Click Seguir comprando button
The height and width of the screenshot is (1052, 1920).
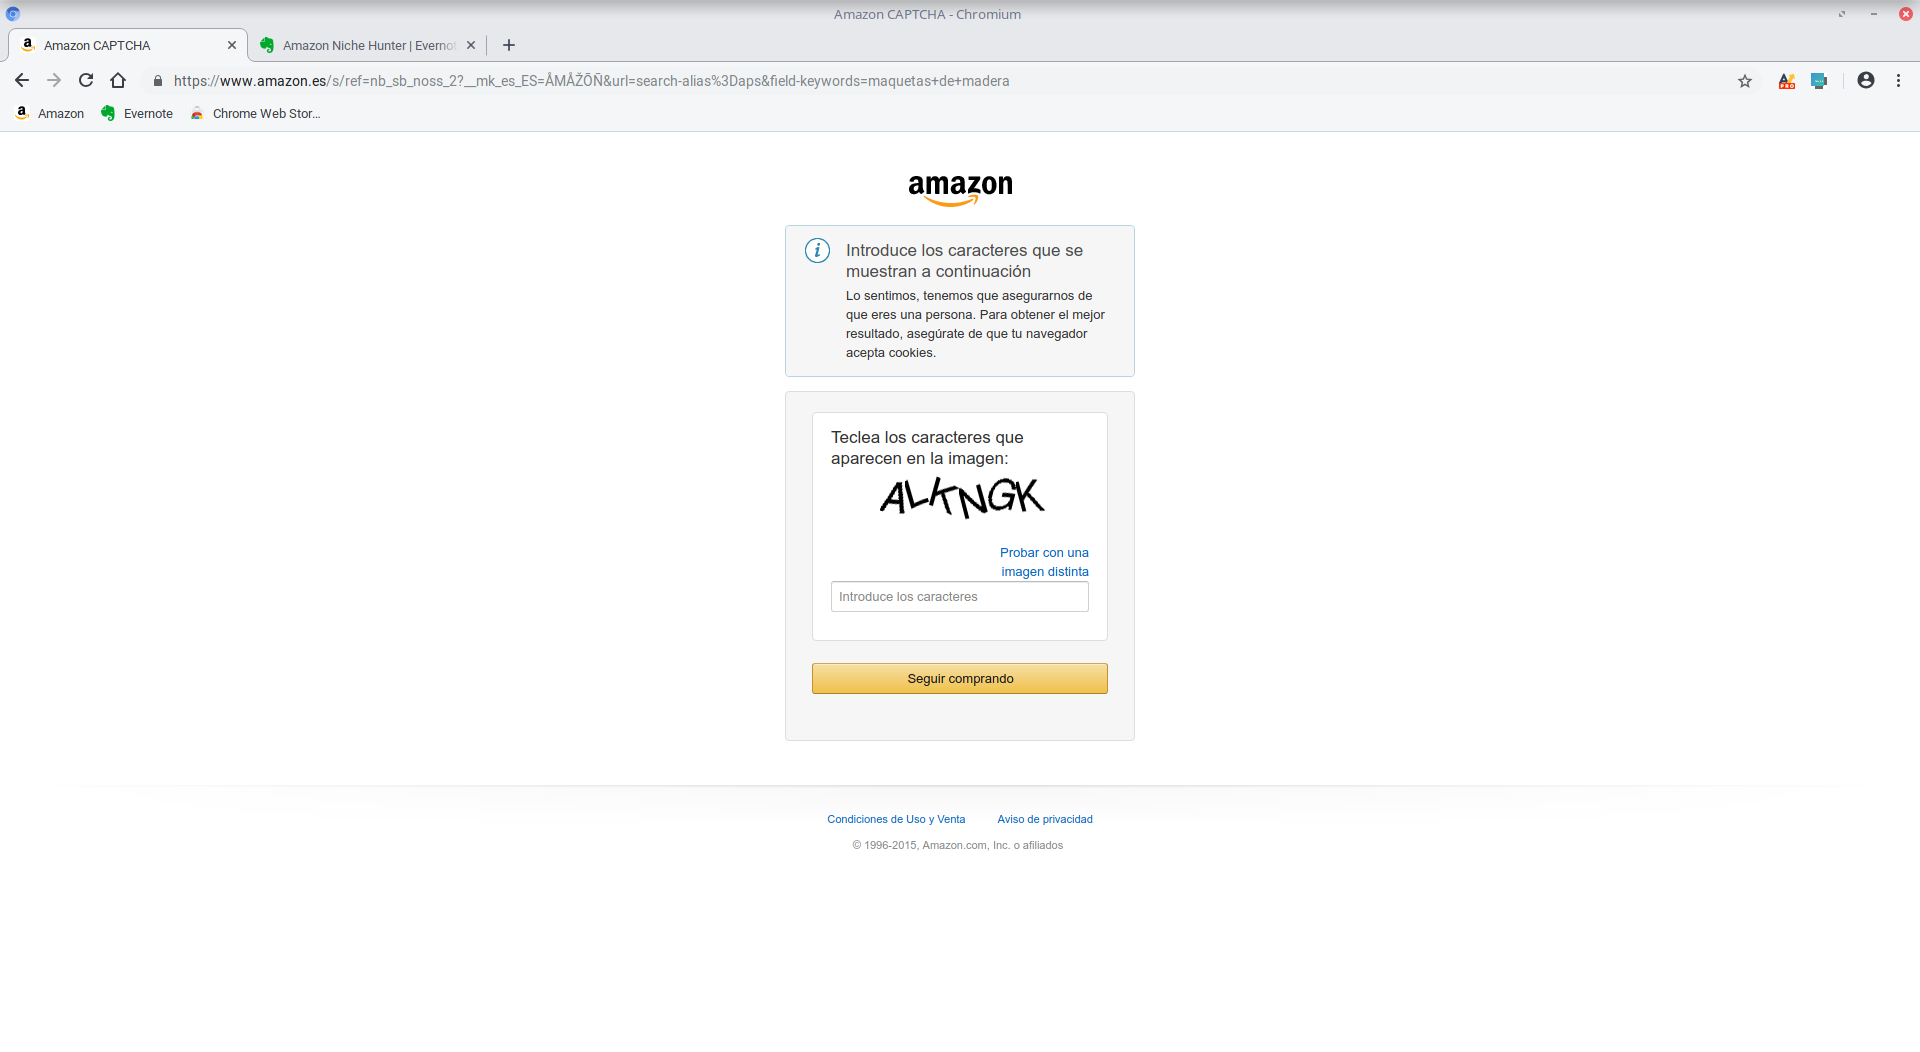960,678
